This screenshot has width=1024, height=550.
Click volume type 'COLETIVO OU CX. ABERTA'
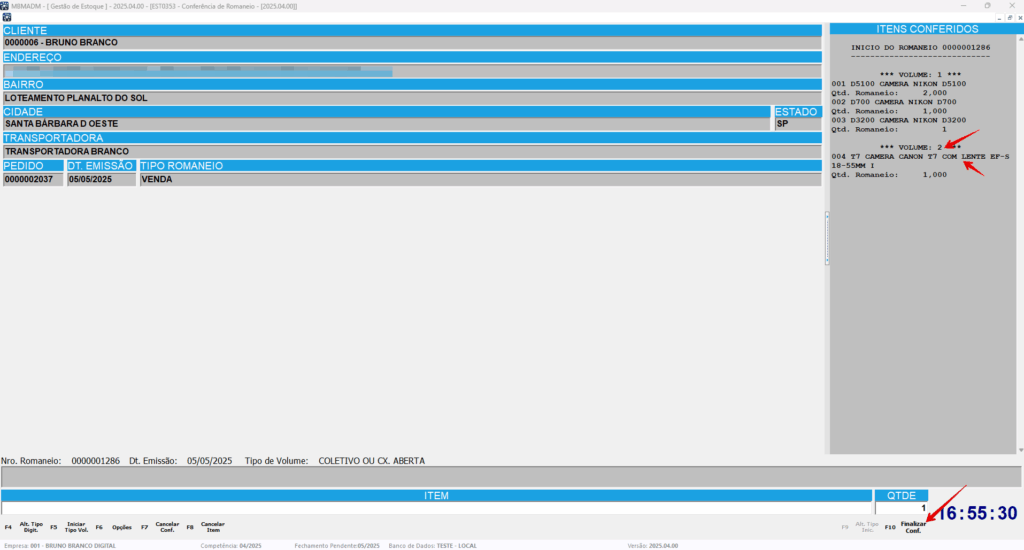point(372,461)
